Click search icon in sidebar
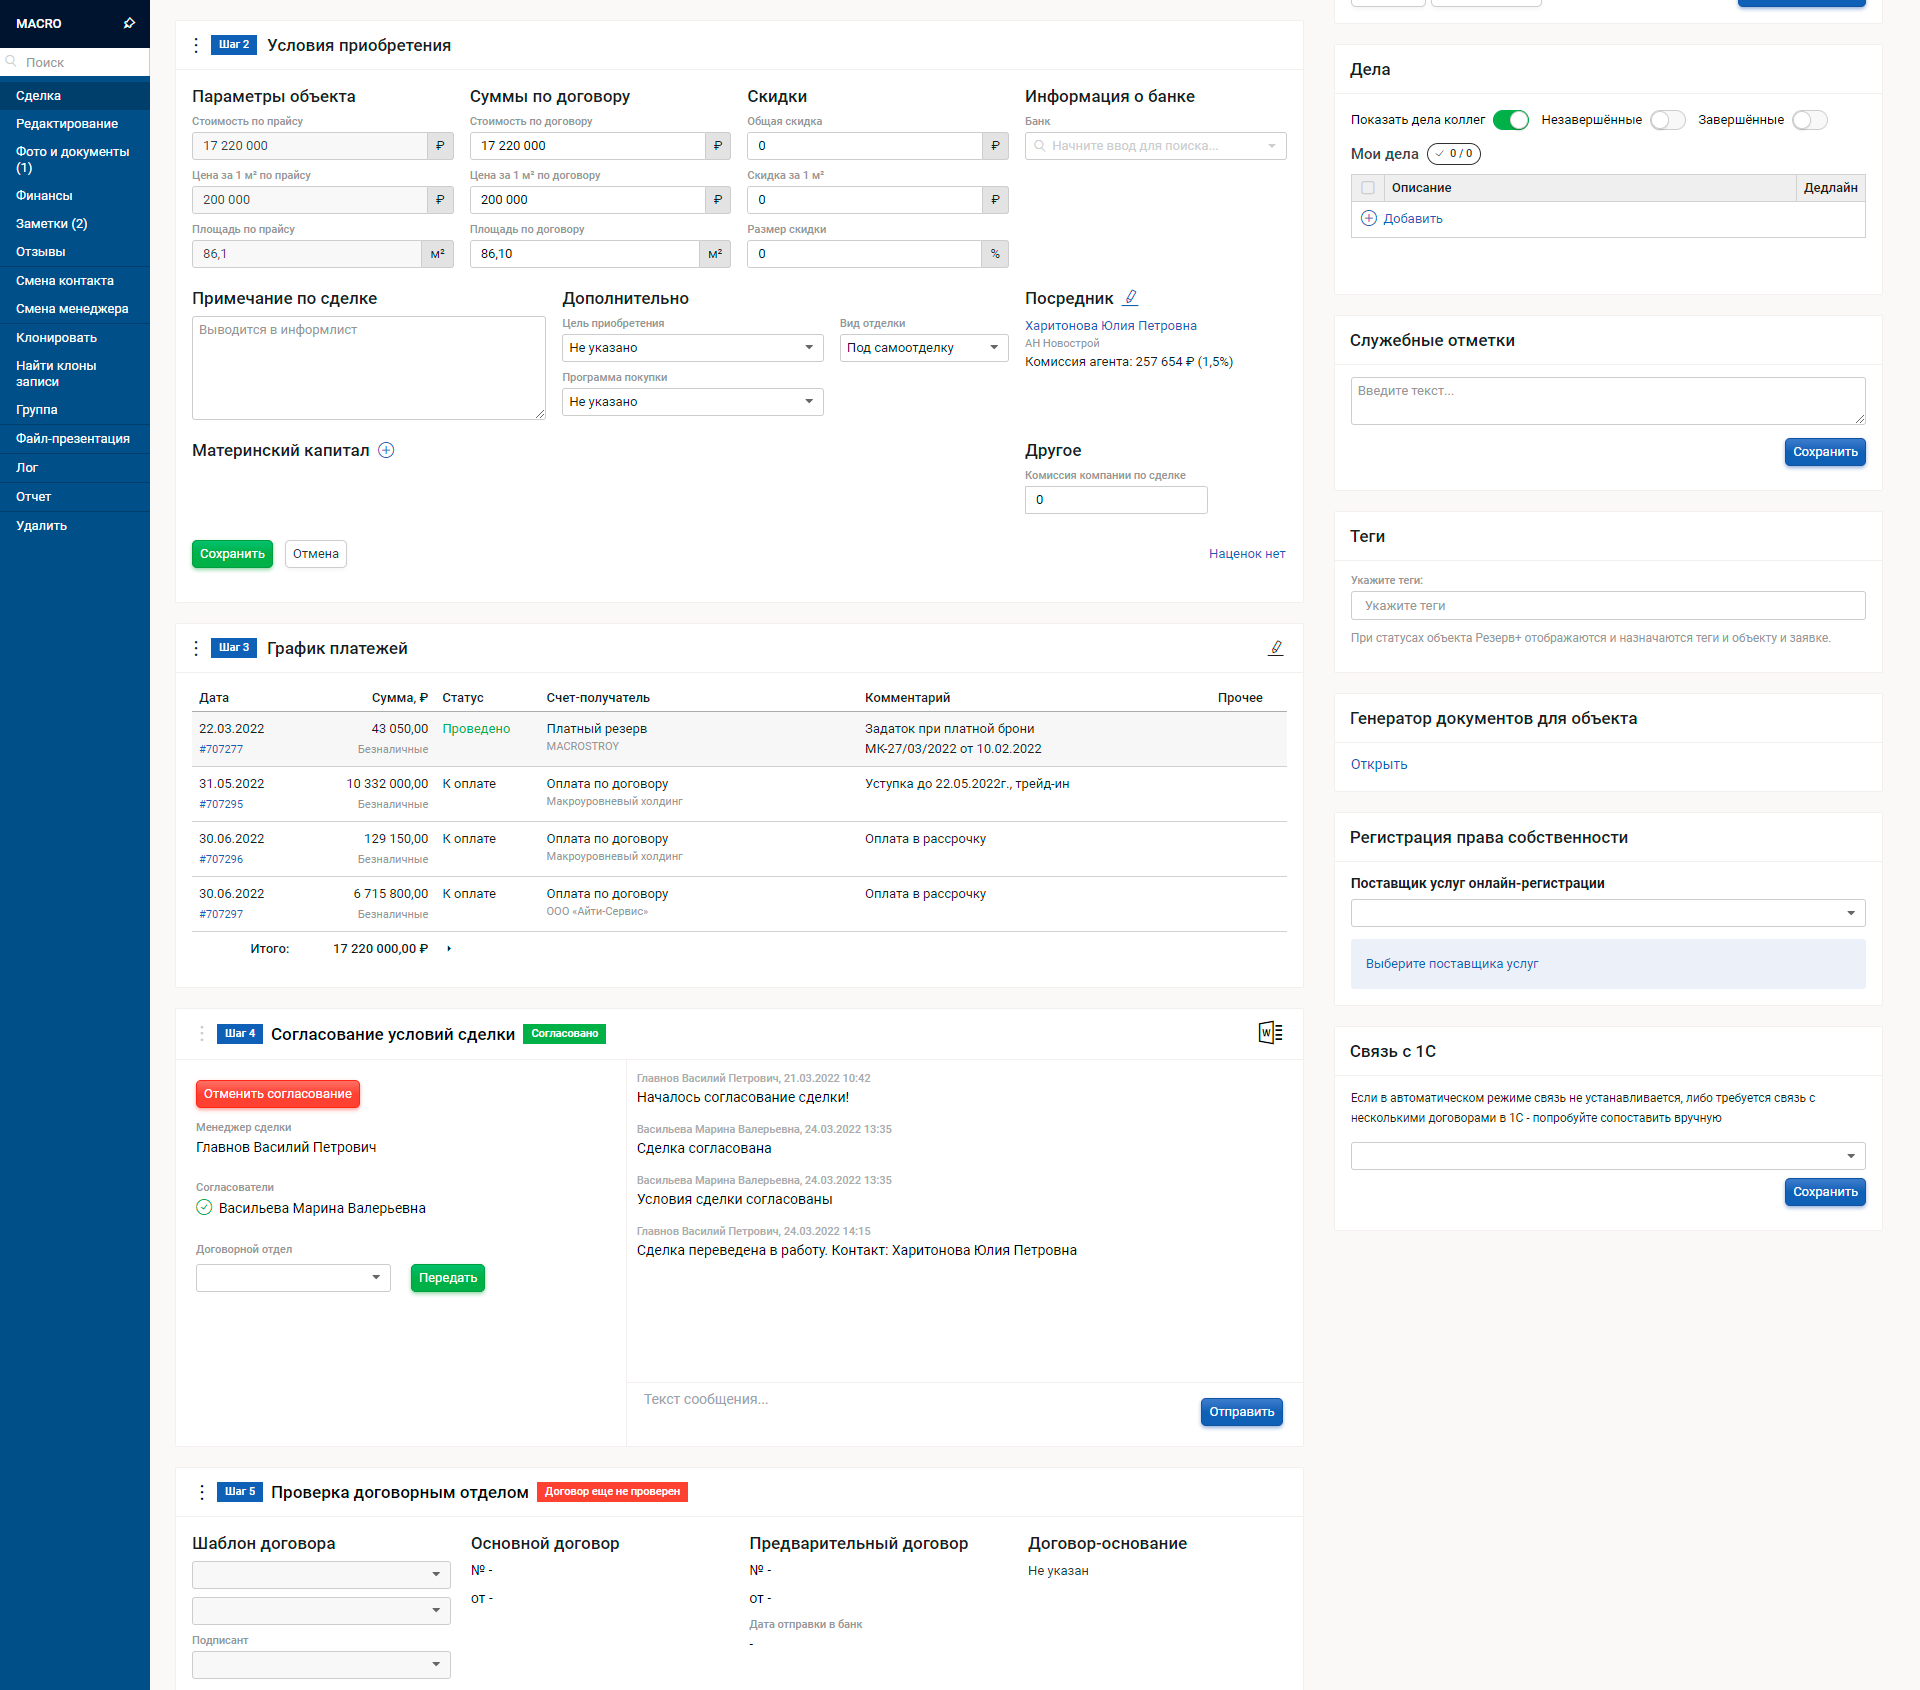This screenshot has height=1690, width=1920. point(10,61)
